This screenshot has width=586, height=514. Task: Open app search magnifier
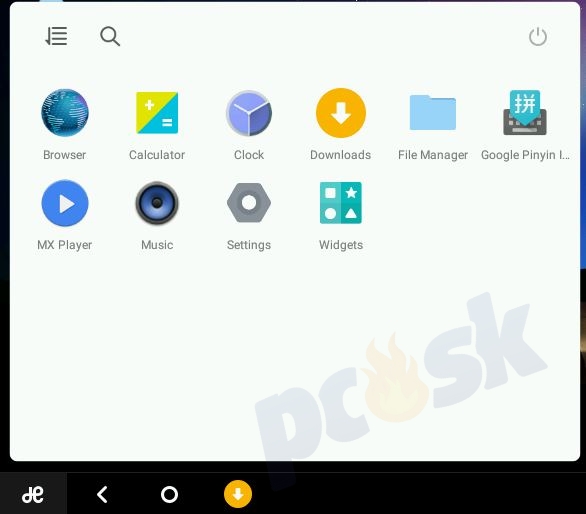pyautogui.click(x=110, y=36)
